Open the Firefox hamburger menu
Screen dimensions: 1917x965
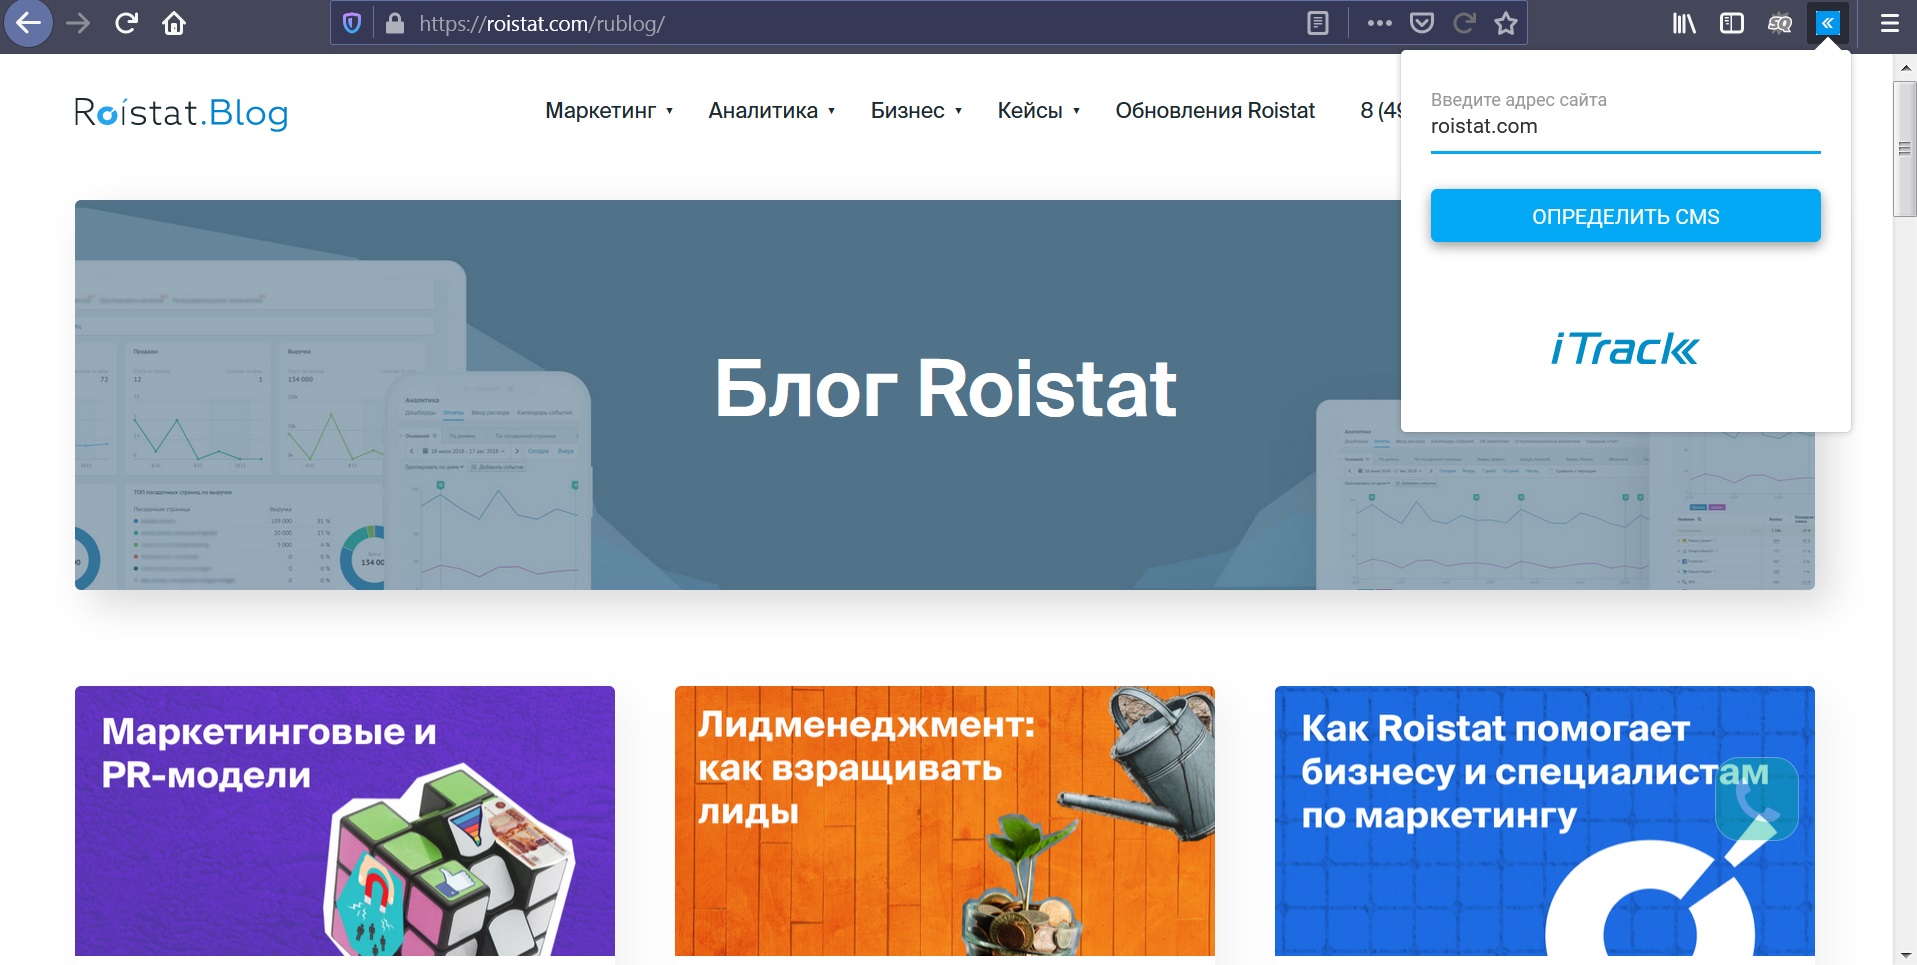pyautogui.click(x=1891, y=22)
